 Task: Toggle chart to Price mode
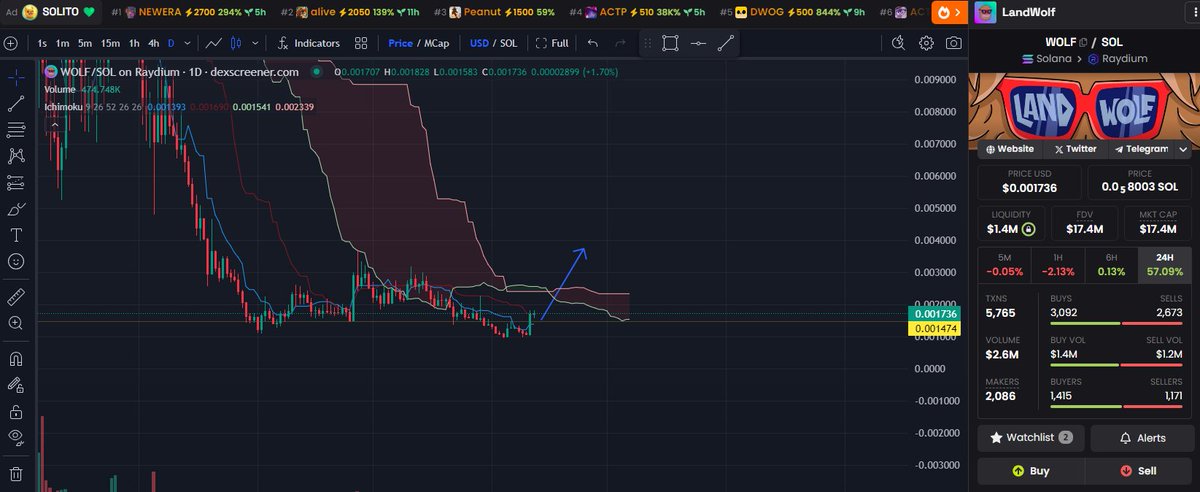click(401, 43)
